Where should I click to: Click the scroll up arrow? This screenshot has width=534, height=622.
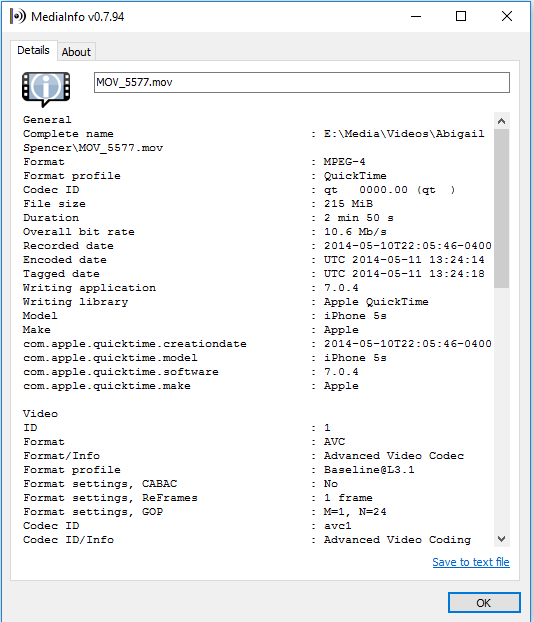click(501, 121)
